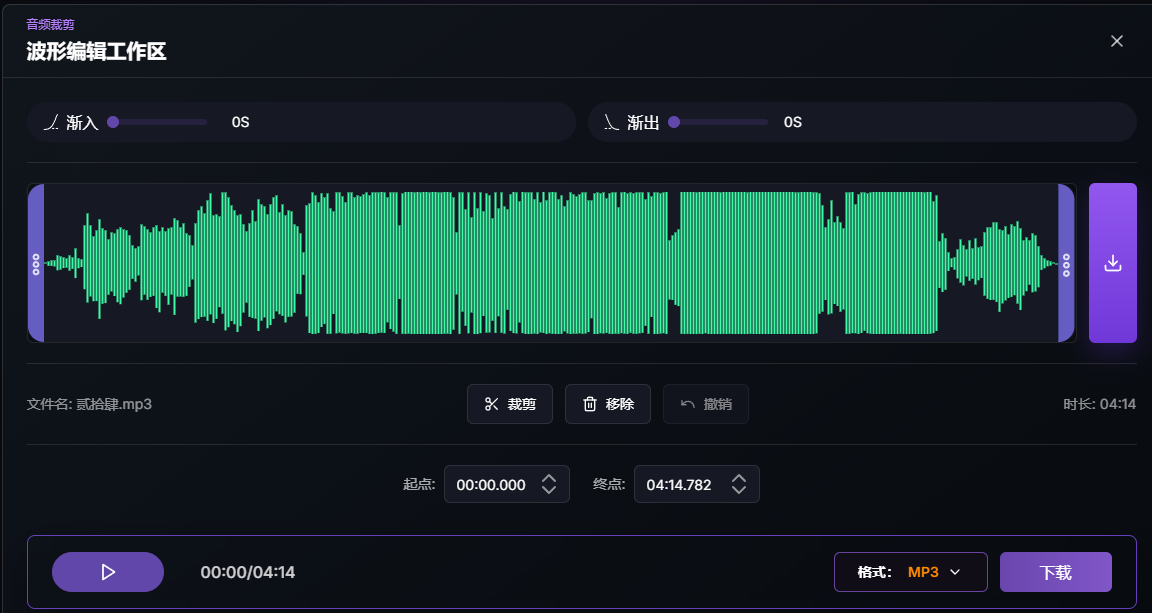
Task: Decrease the 起点 start time with the down arrow
Action: coord(549,490)
